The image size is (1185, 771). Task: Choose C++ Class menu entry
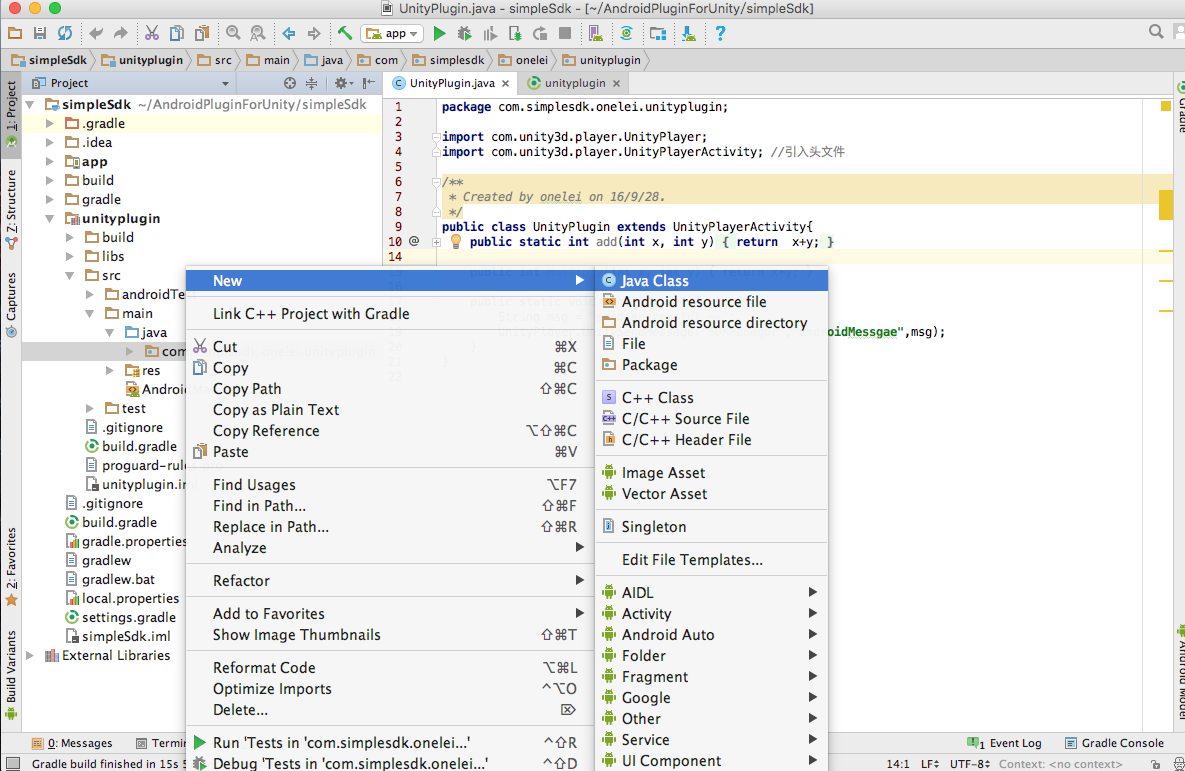click(711, 398)
